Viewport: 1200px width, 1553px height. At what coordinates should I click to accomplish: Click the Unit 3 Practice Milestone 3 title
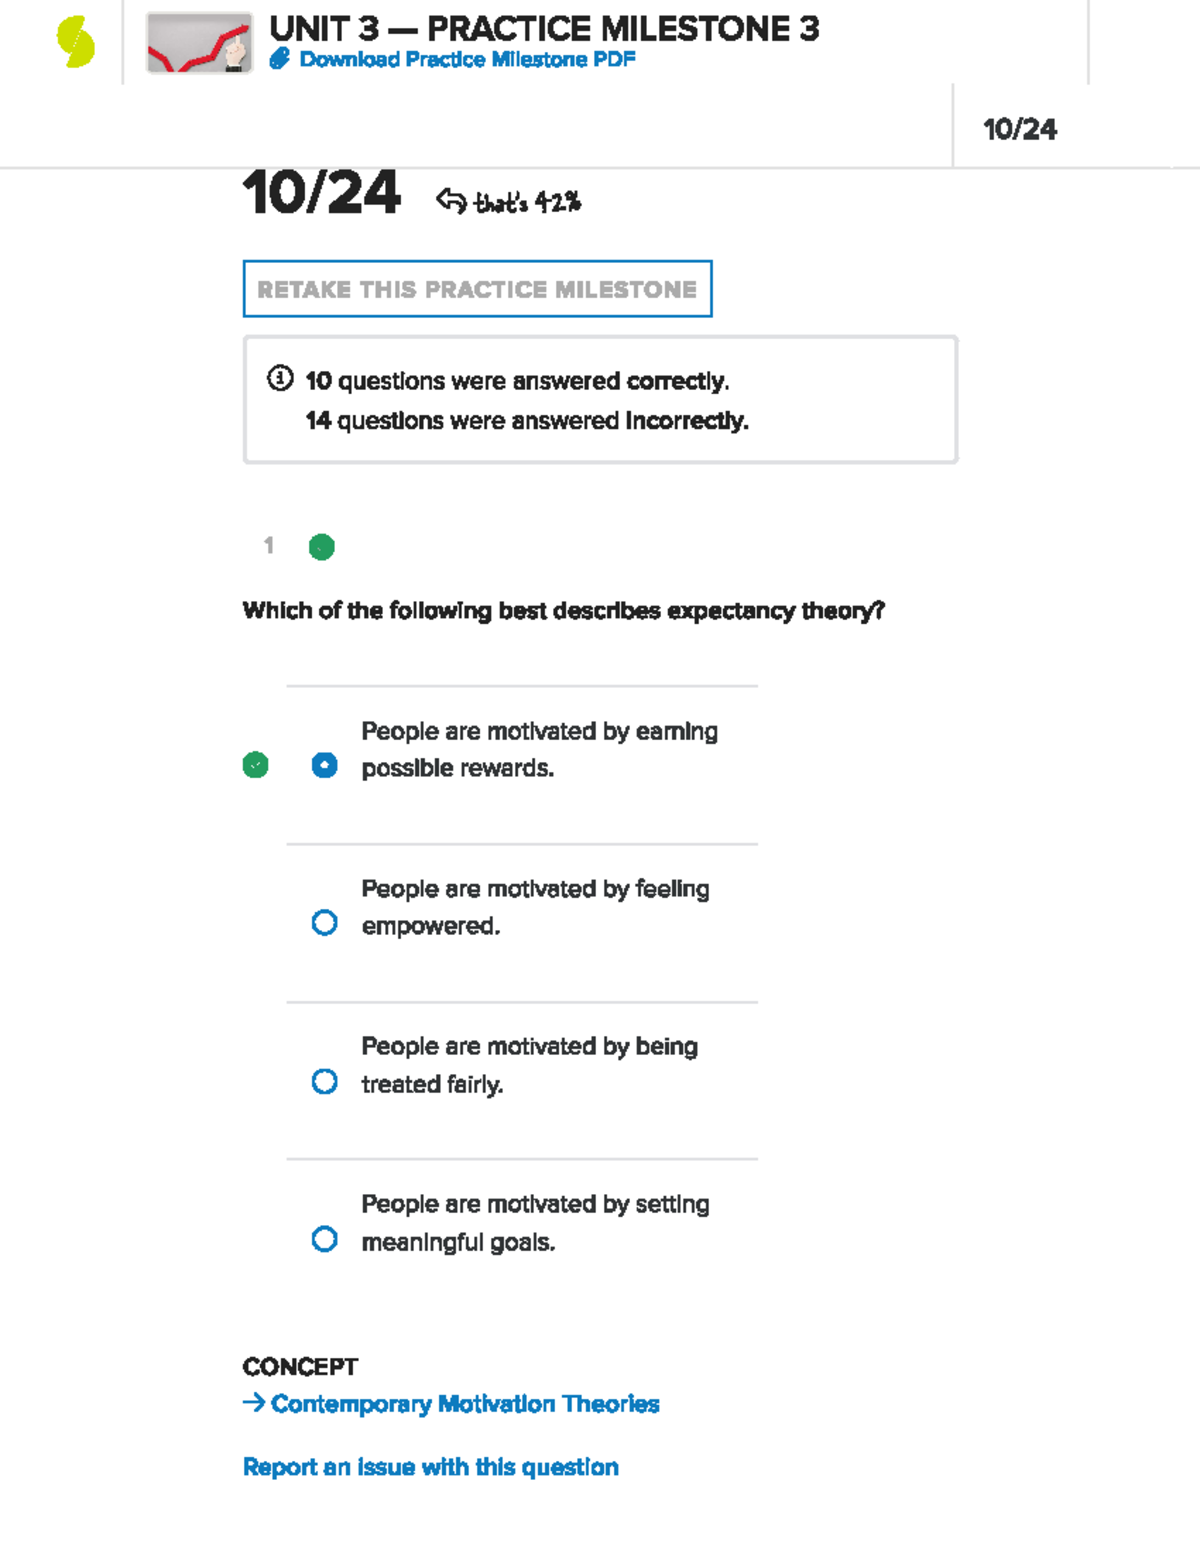544,29
